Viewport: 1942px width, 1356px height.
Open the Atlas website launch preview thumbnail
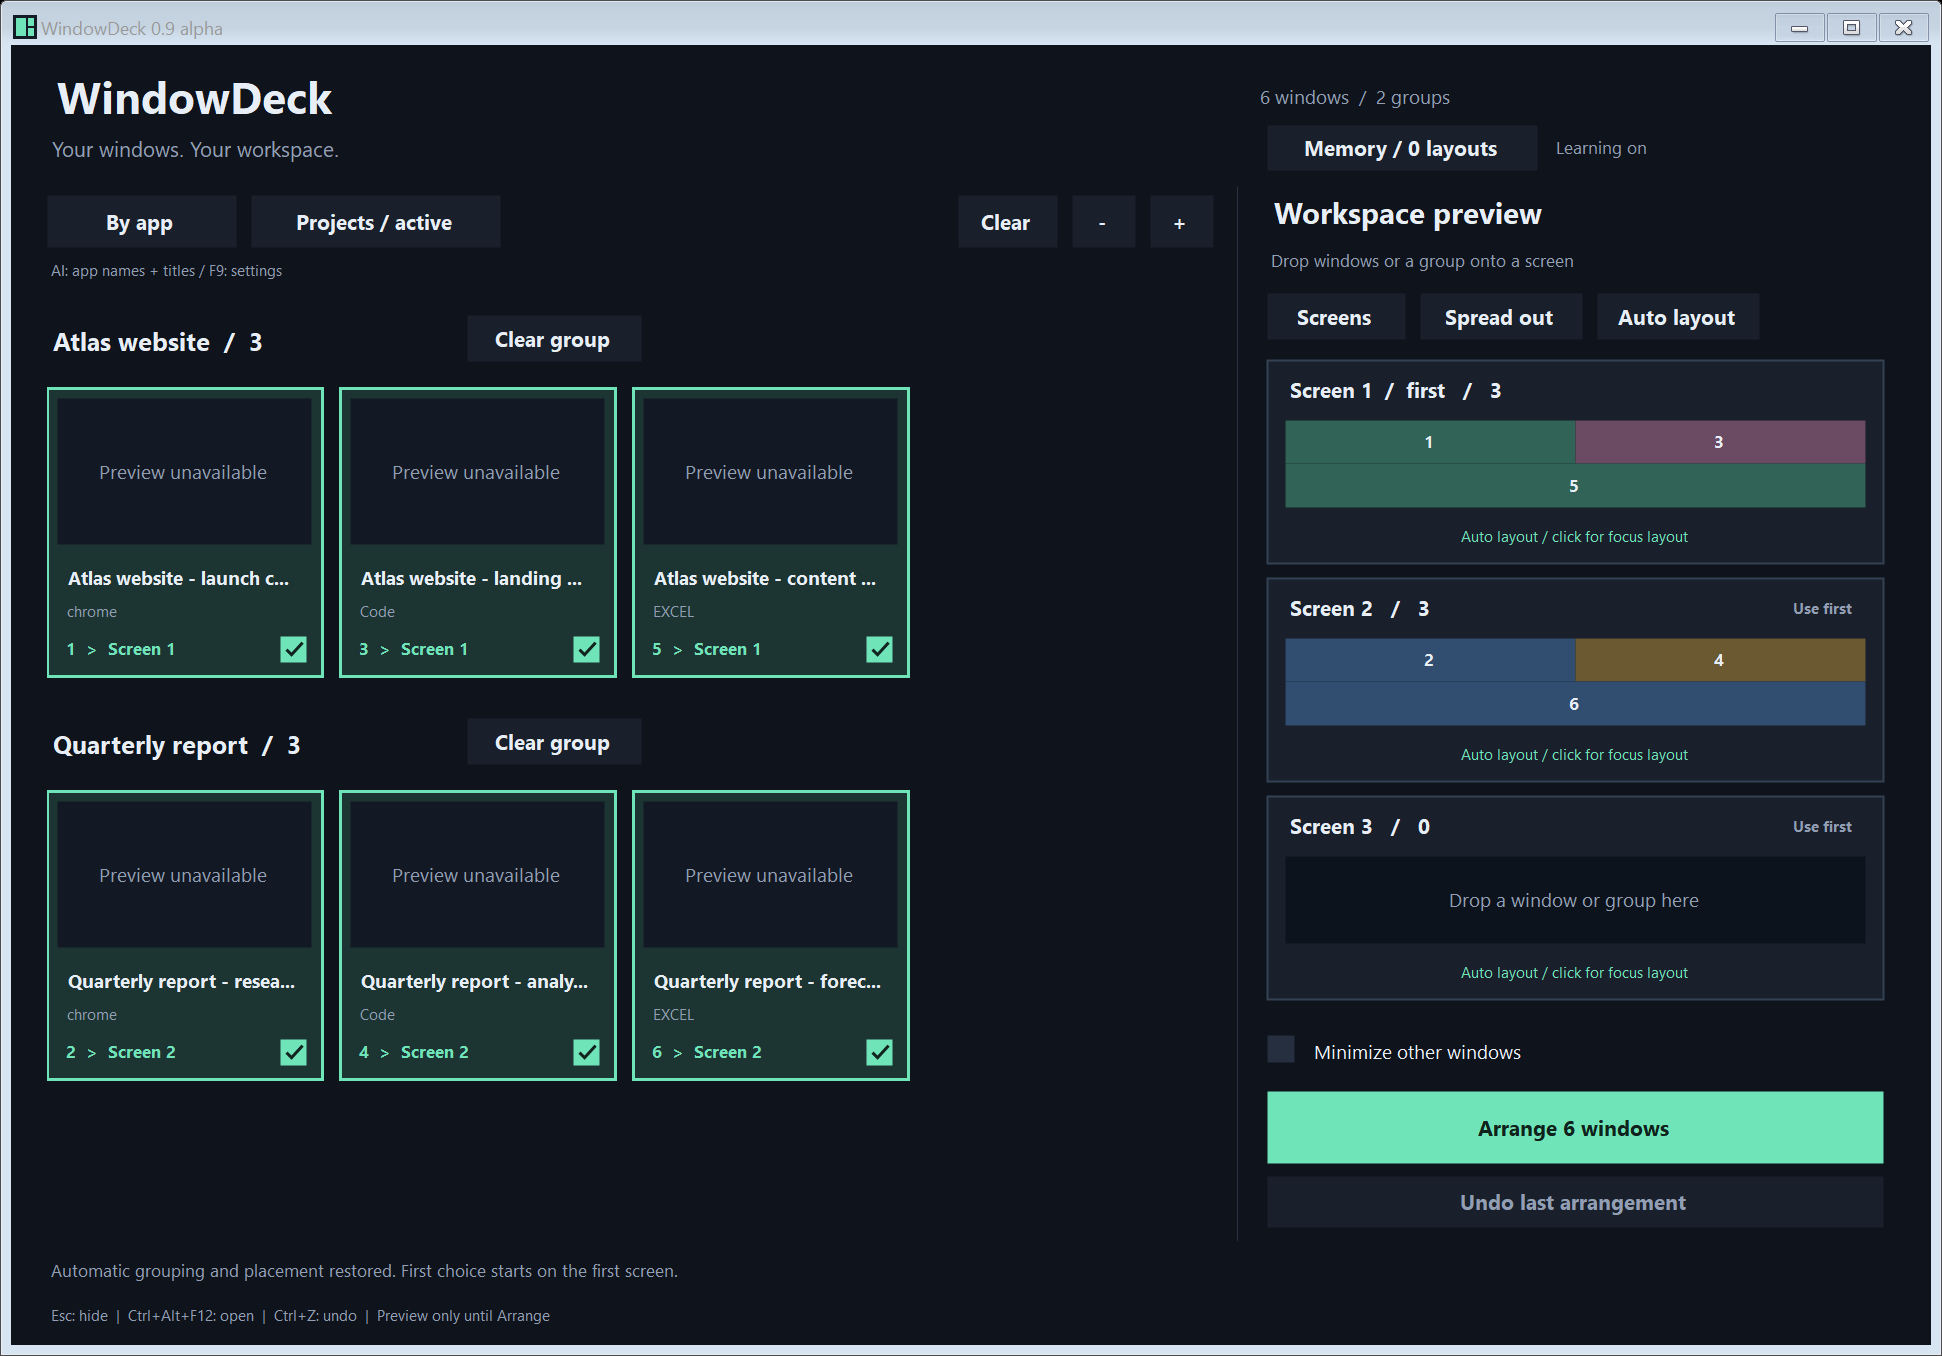[x=184, y=472]
